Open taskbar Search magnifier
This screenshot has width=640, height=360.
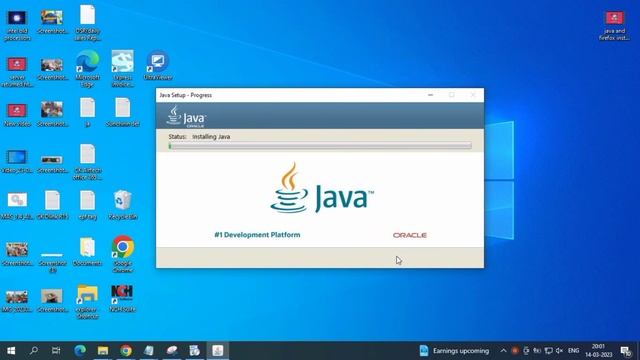(x=34, y=351)
